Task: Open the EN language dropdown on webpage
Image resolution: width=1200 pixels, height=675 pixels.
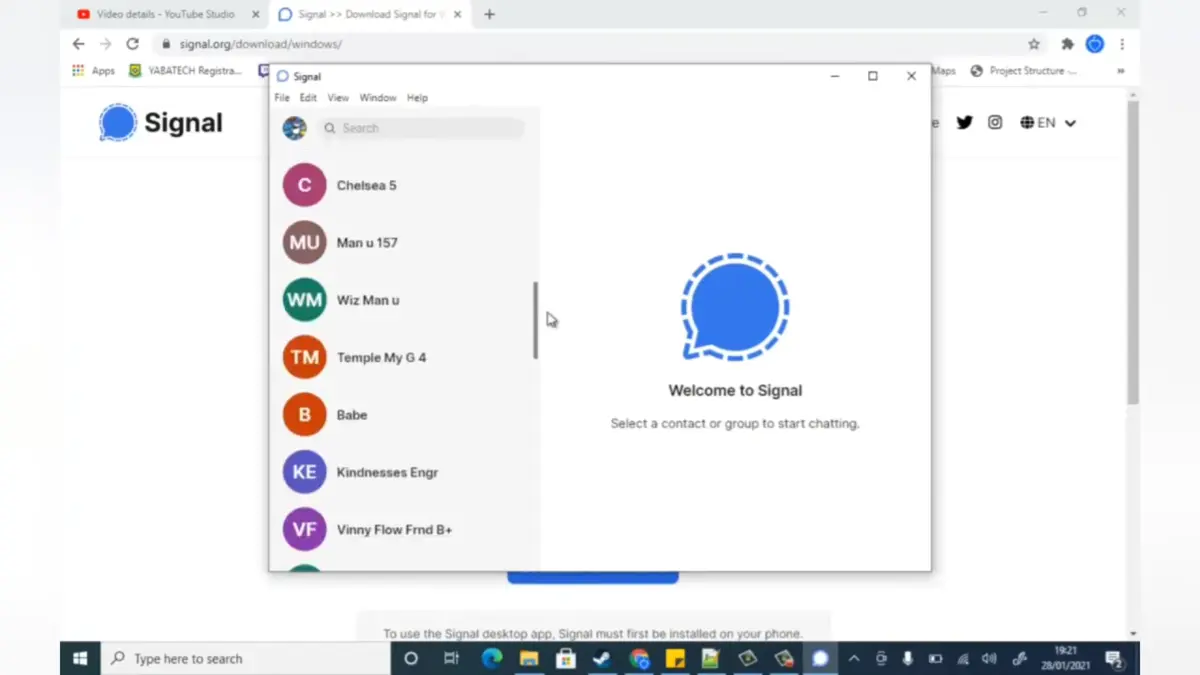Action: tap(1048, 123)
